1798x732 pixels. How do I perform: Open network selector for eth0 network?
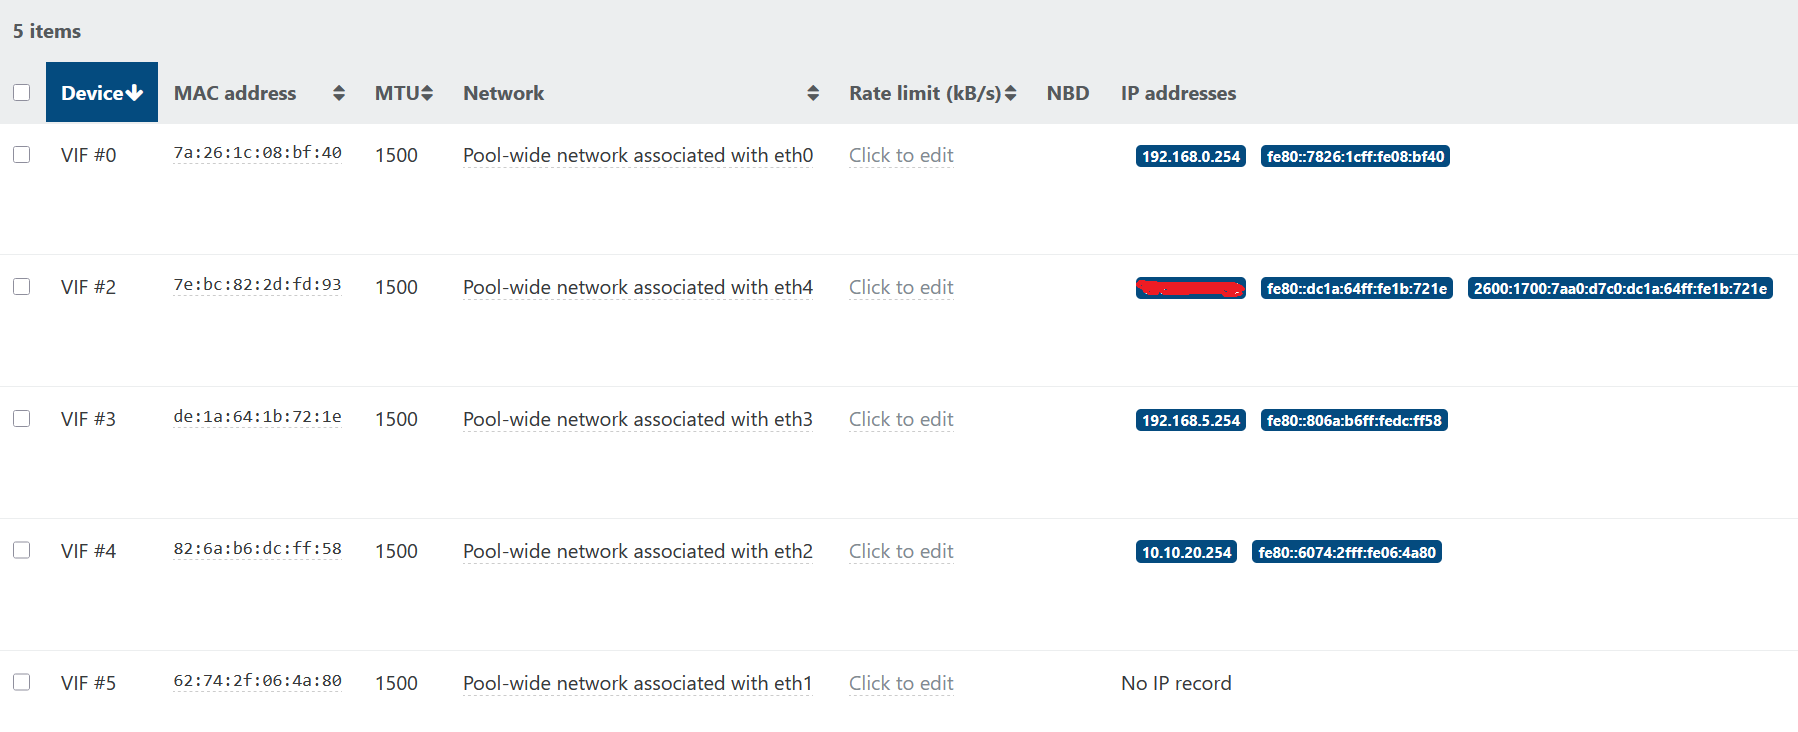(637, 155)
